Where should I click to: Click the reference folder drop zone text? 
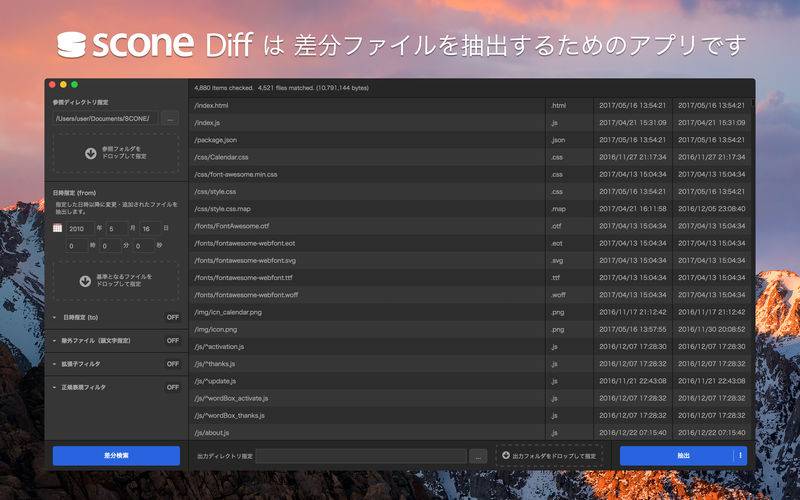(x=124, y=153)
